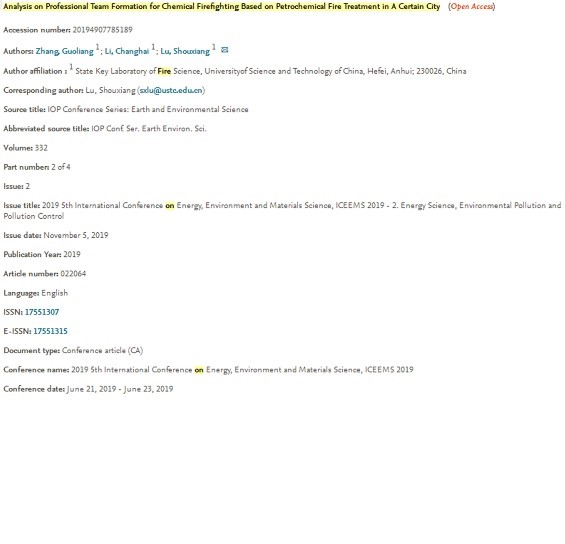Click the highlighted word on in Conference name
This screenshot has width=565, height=544.
click(x=199, y=370)
